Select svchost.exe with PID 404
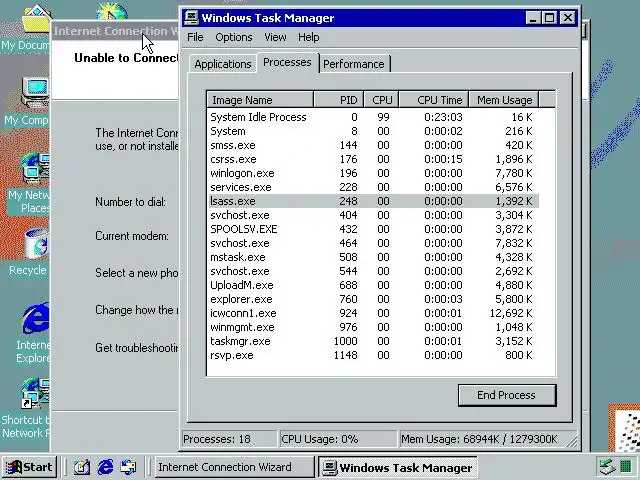Screen dimensions: 640x480 [x=373, y=215]
